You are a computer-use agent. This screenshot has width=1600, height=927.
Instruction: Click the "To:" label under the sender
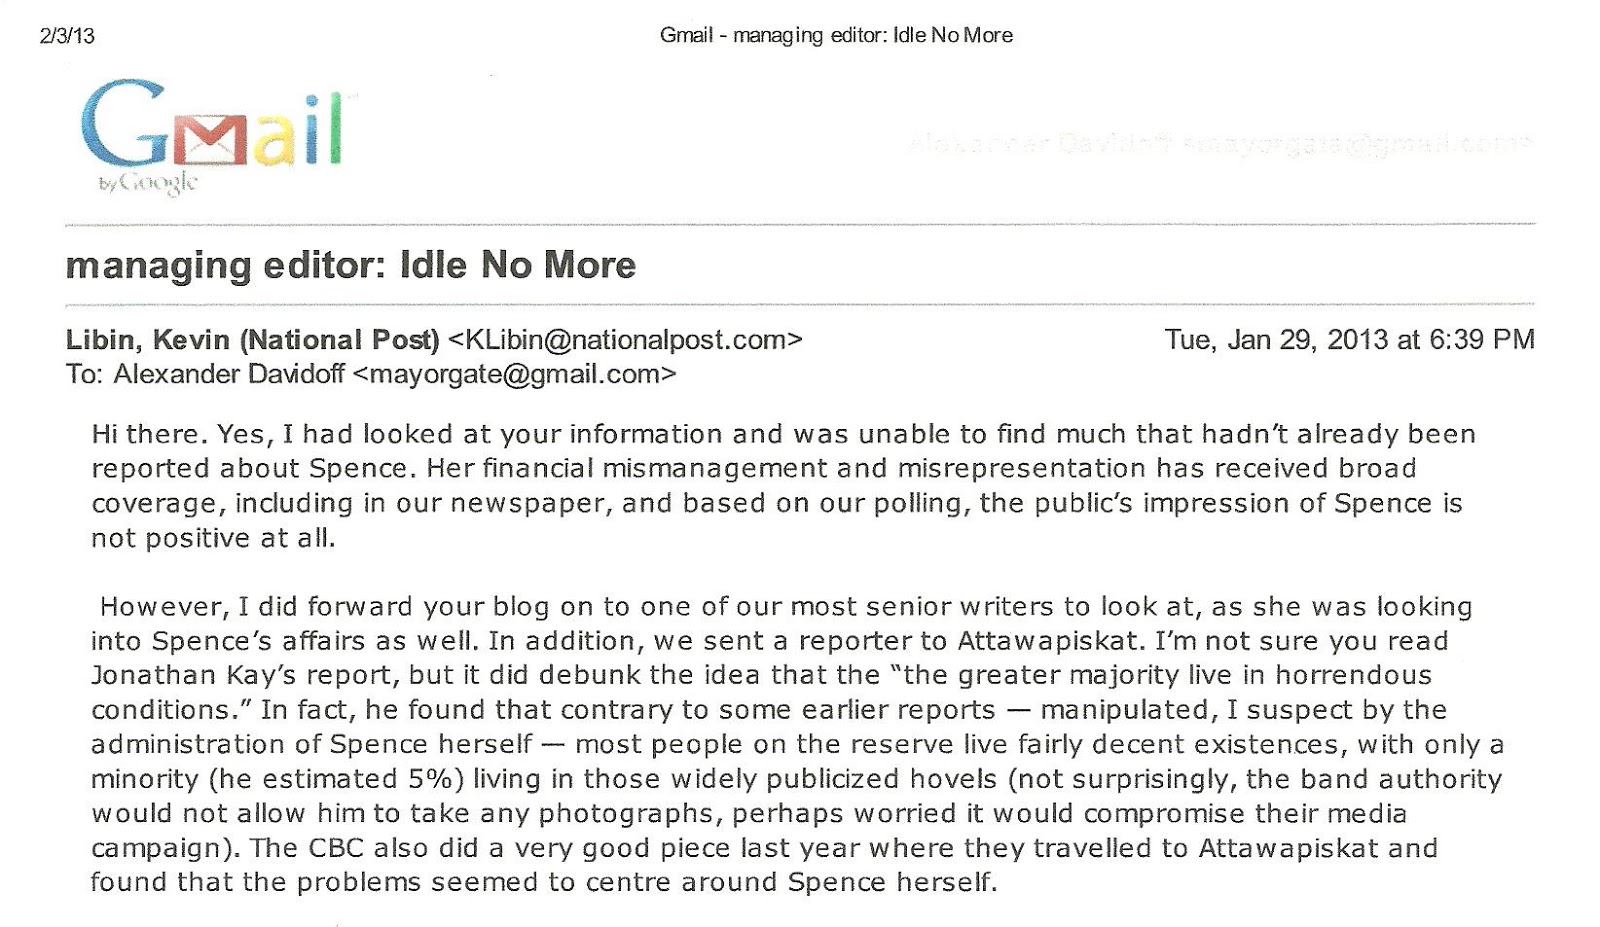click(x=86, y=374)
